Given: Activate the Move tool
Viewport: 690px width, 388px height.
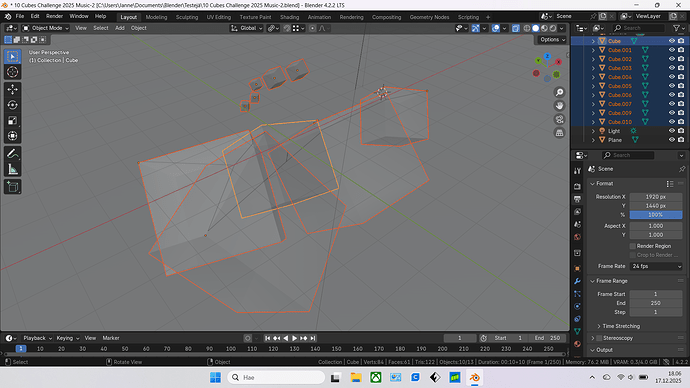Looking at the screenshot, I should pyautogui.click(x=12, y=89).
